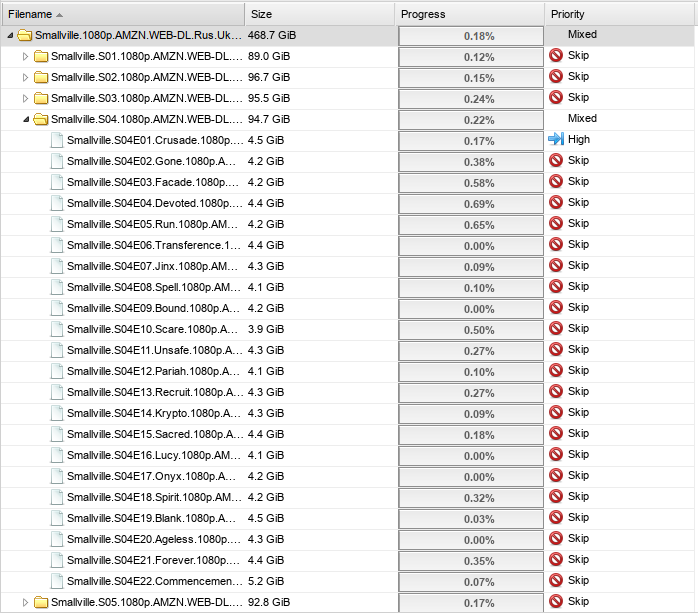Select the Smallville.S04E11.Unsafe file name
Image resolution: width=698 pixels, height=613 pixels.
pyautogui.click(x=155, y=350)
